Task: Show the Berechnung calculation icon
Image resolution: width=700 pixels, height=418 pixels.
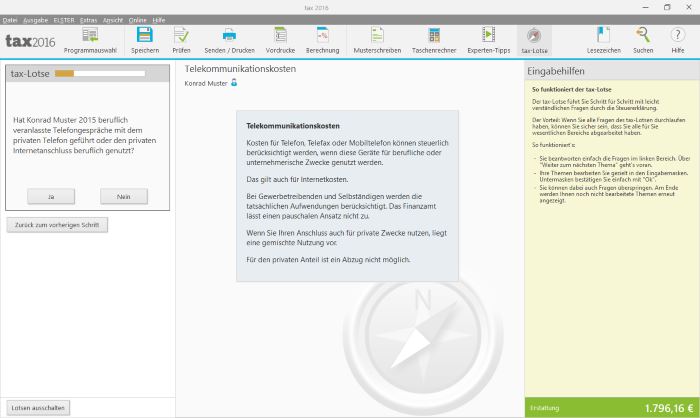Action: (x=322, y=35)
